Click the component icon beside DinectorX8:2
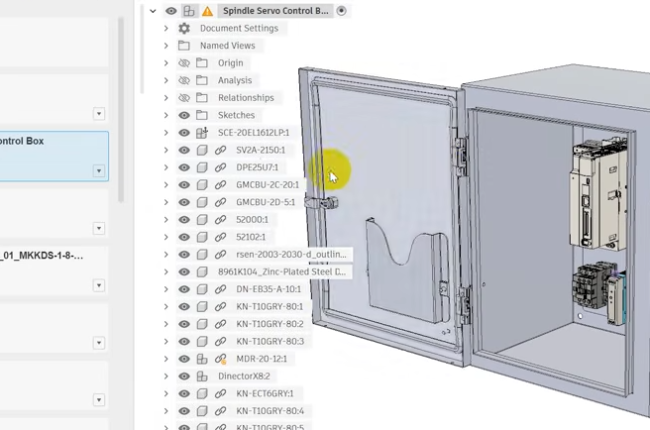This screenshot has height=430, width=650. (x=202, y=377)
